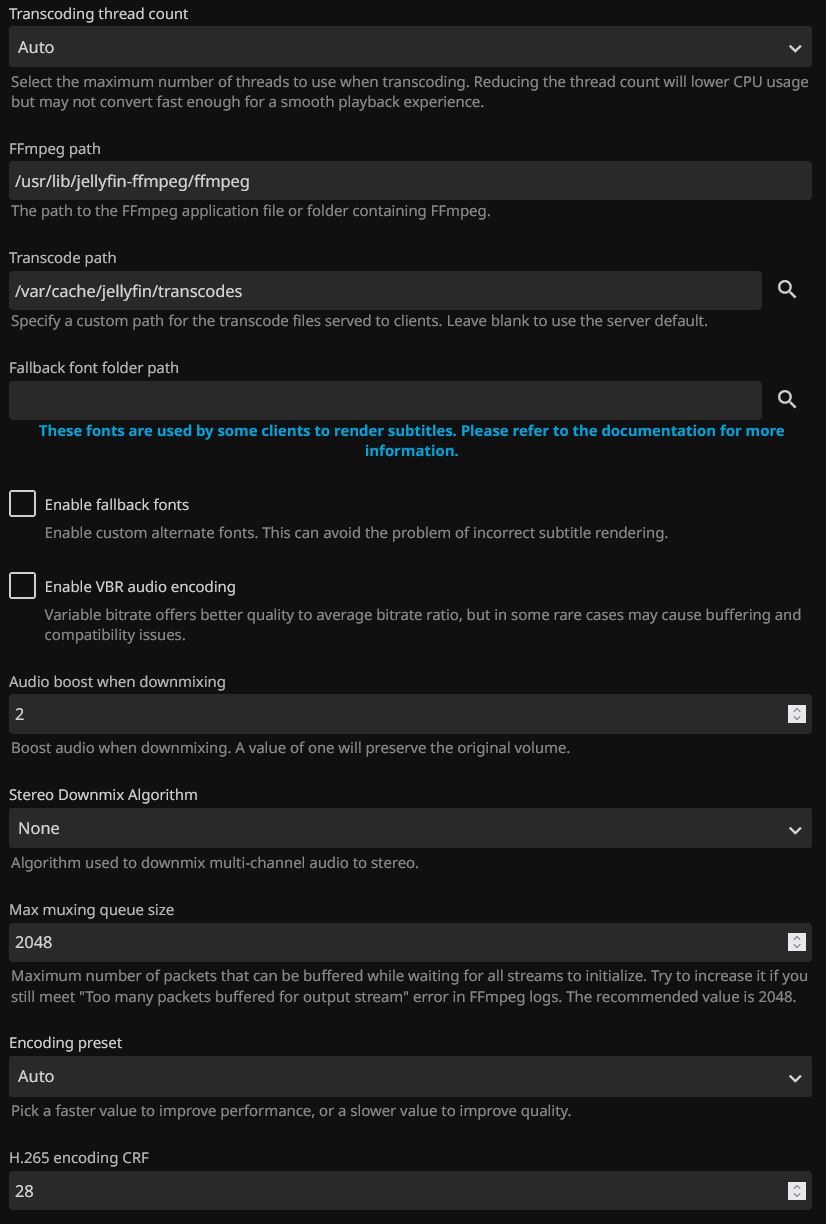Click the H.265 encoding CRF stepper
The height and width of the screenshot is (1224, 826).
[x=796, y=1191]
